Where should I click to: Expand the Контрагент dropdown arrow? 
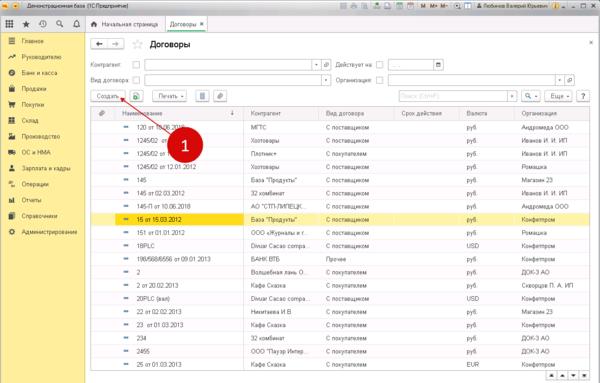click(316, 65)
